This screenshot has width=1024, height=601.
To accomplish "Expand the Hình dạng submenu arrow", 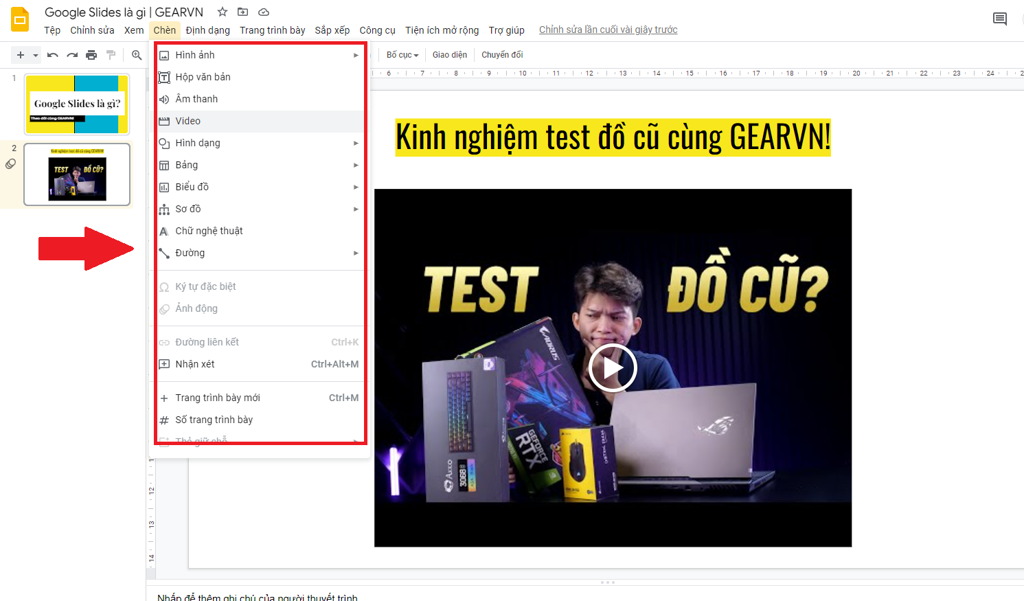I will (356, 143).
